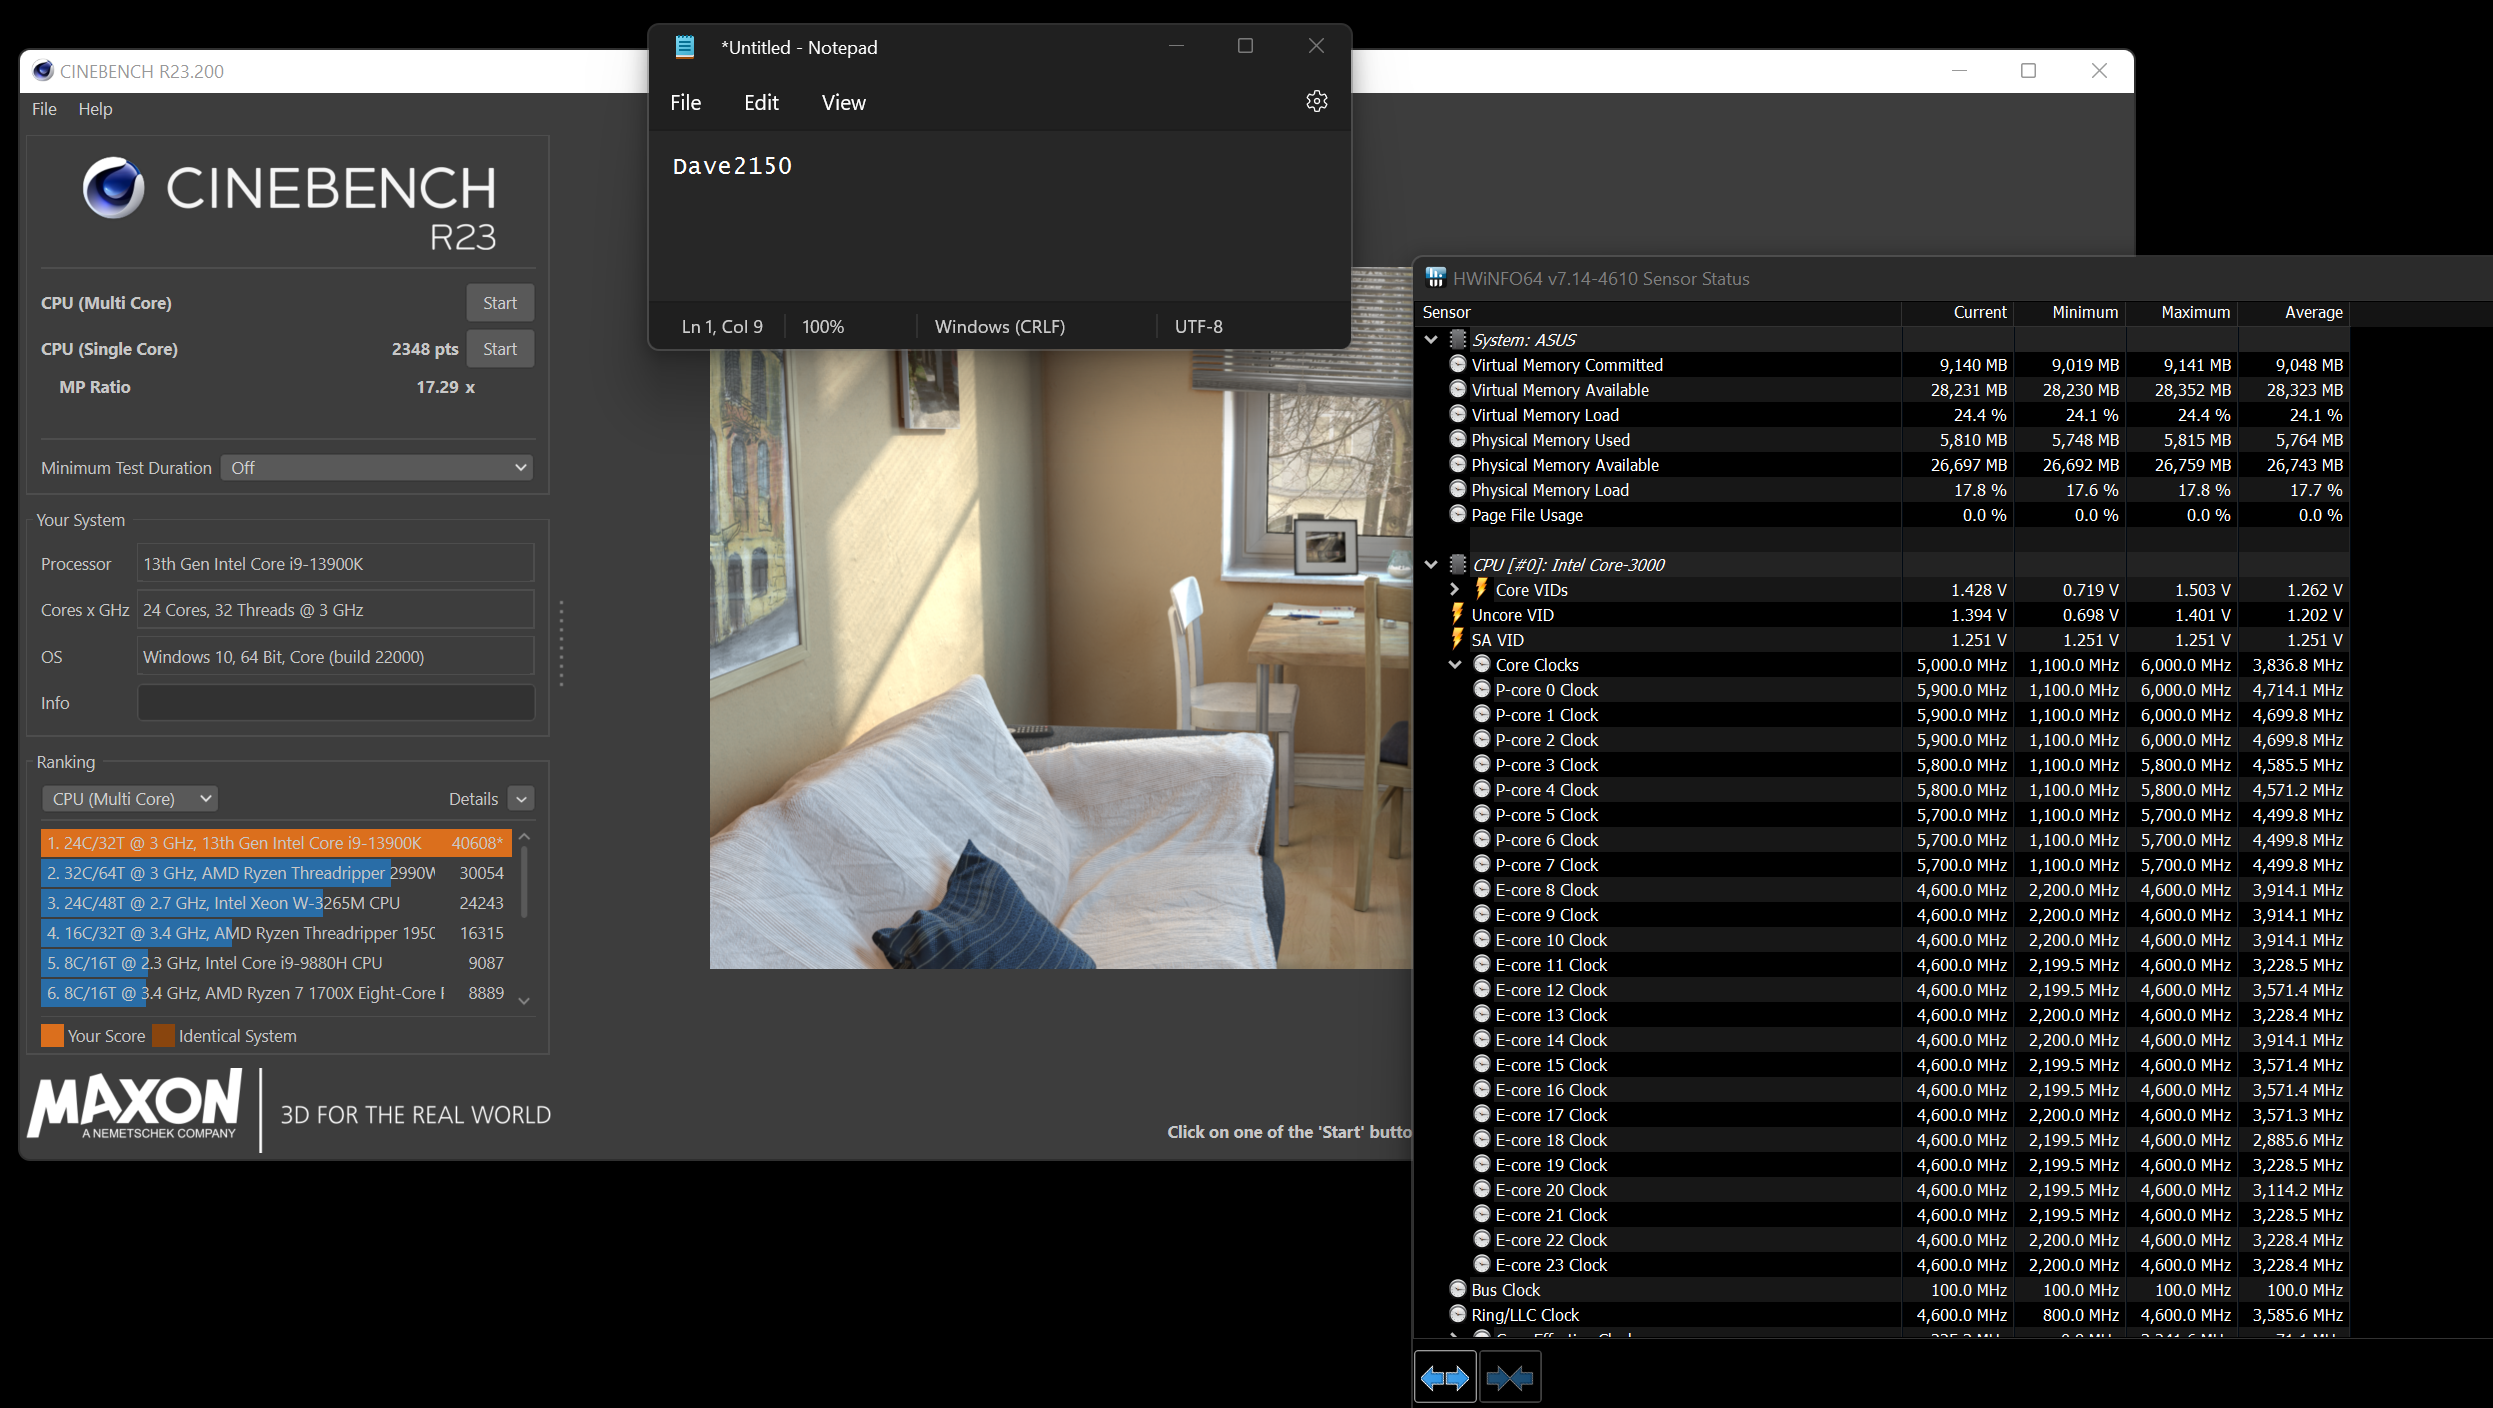The width and height of the screenshot is (2493, 1408).
Task: Click the System: ASUS chip icon
Action: (1458, 340)
